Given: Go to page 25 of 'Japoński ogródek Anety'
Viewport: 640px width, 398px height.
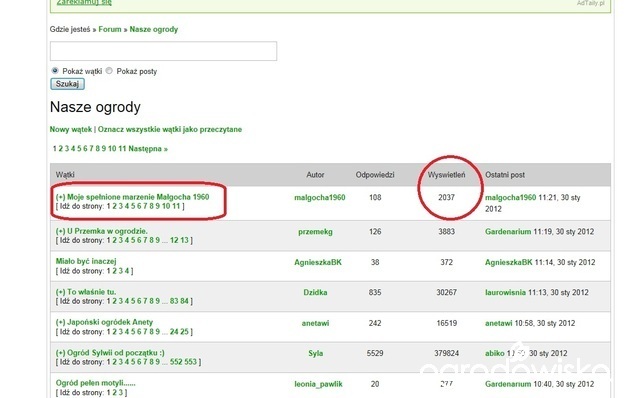Looking at the screenshot, I should (x=184, y=332).
